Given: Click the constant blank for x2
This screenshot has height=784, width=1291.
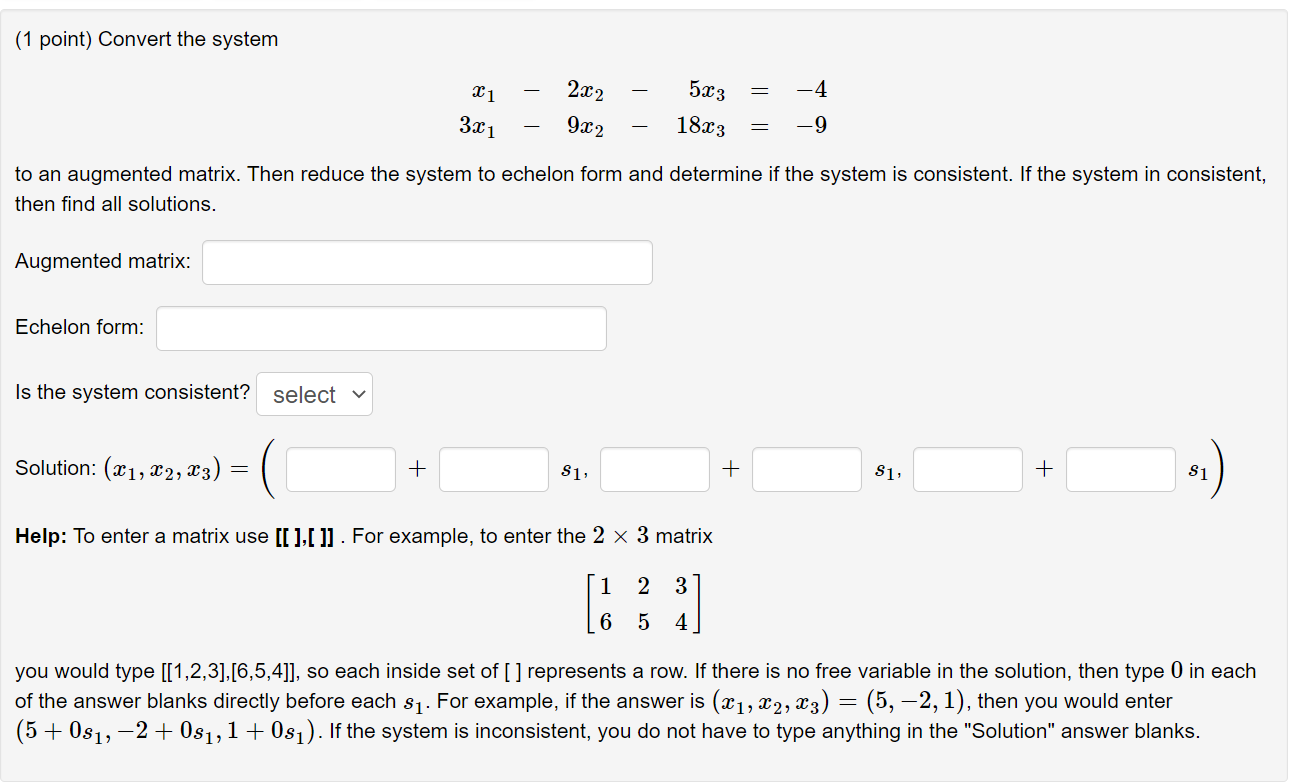Looking at the screenshot, I should (x=654, y=469).
